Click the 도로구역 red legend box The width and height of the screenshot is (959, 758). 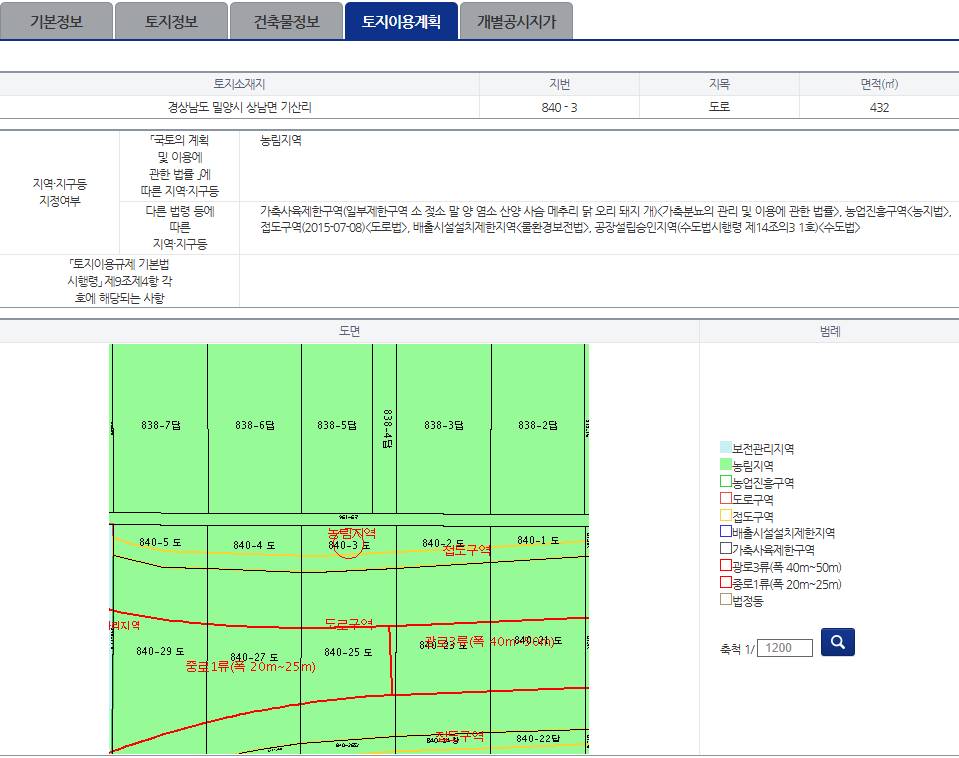tap(725, 498)
